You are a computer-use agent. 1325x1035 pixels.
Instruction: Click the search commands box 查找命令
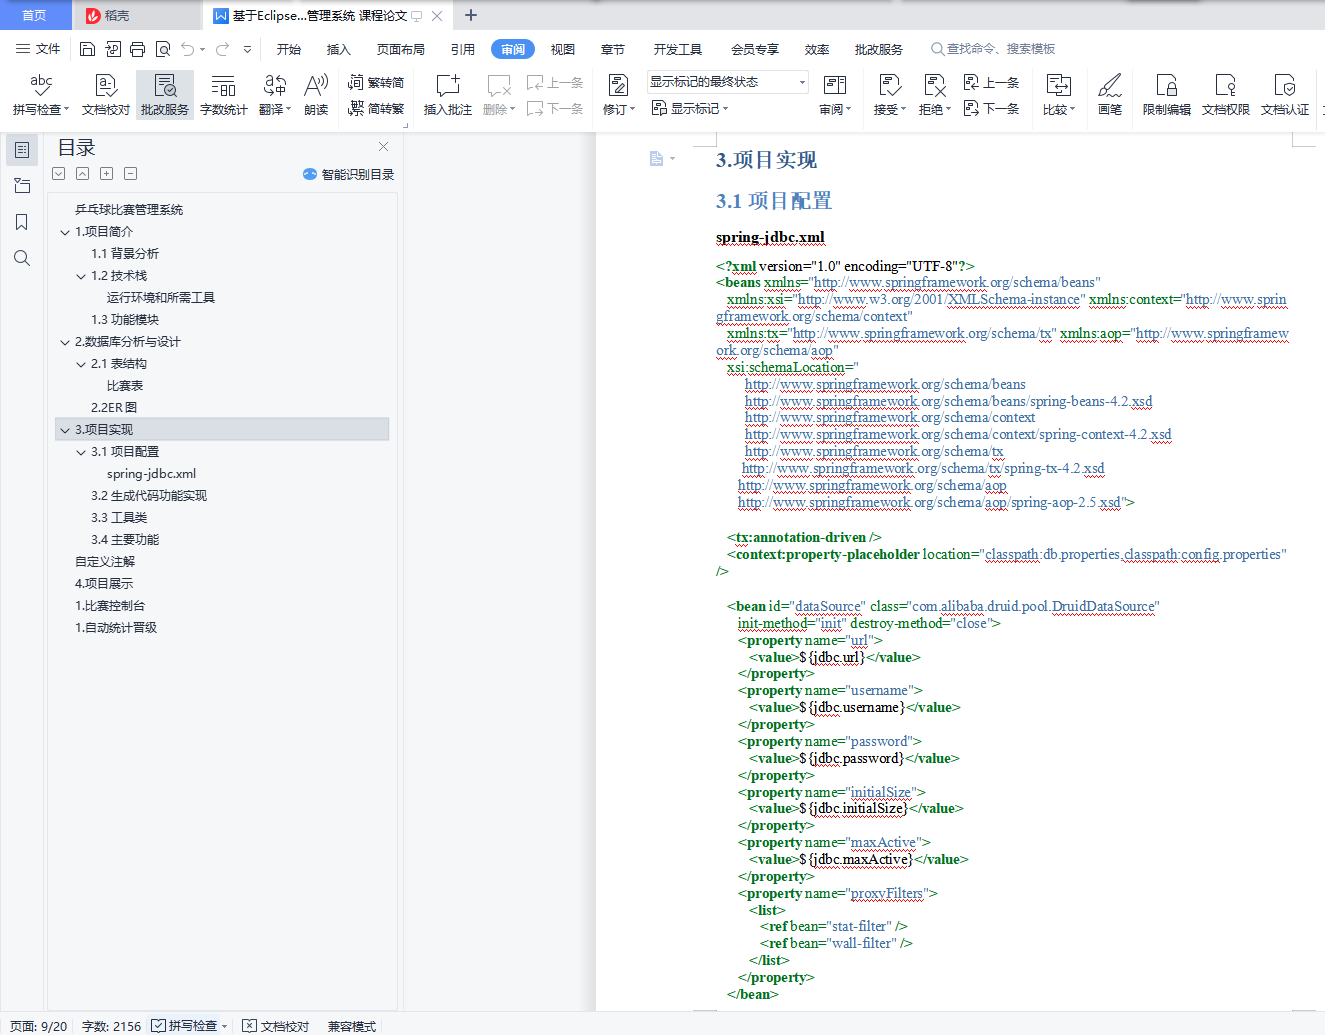pyautogui.click(x=993, y=49)
